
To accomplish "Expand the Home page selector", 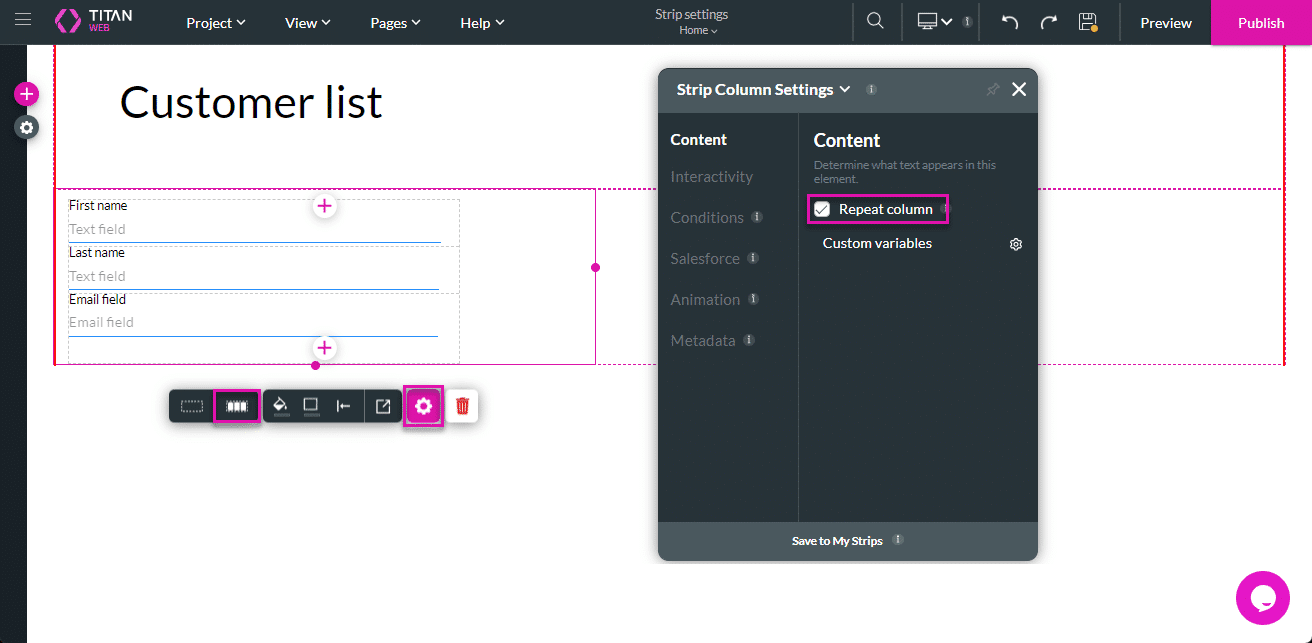I will point(698,31).
